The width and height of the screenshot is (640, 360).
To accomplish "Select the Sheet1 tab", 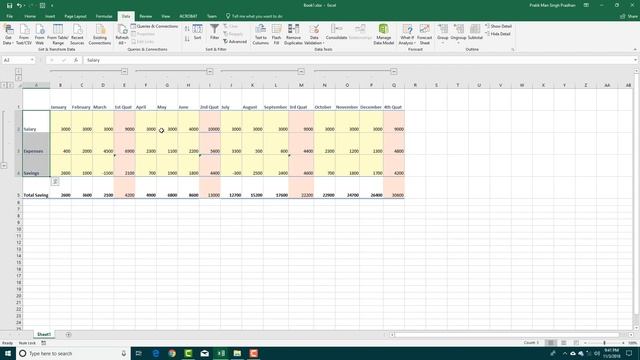I will [x=44, y=334].
